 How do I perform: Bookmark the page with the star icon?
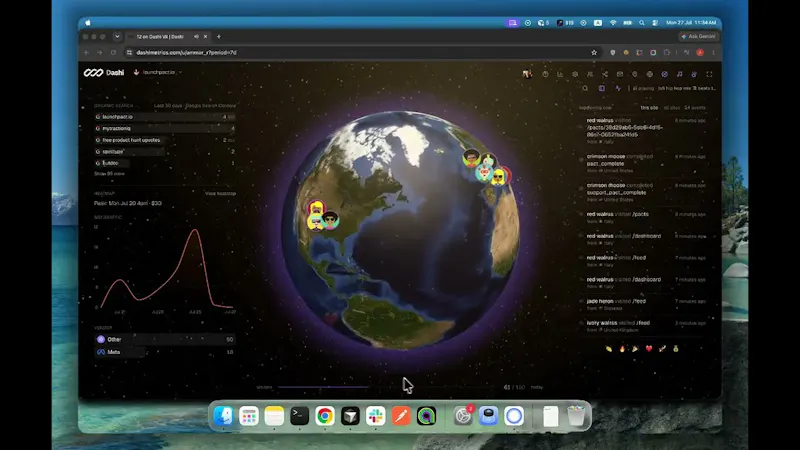tap(594, 53)
